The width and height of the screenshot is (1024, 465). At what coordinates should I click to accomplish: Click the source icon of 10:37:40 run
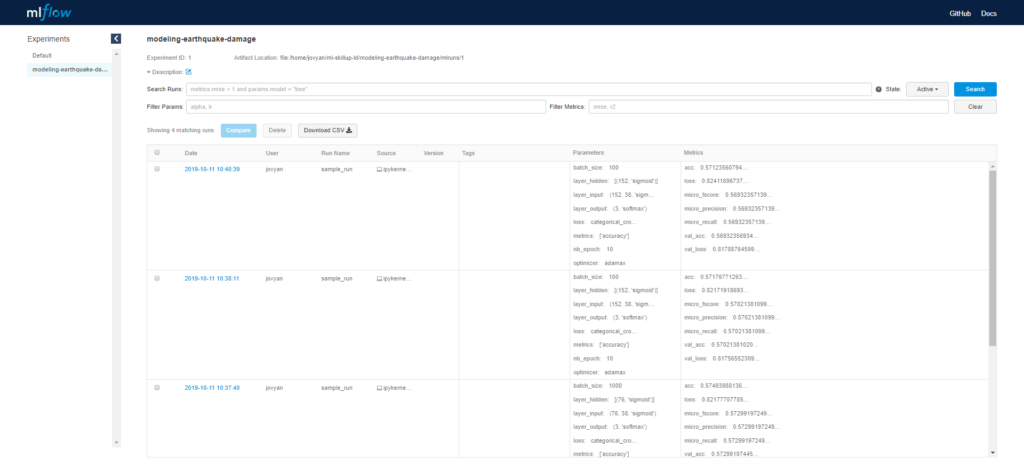379,387
